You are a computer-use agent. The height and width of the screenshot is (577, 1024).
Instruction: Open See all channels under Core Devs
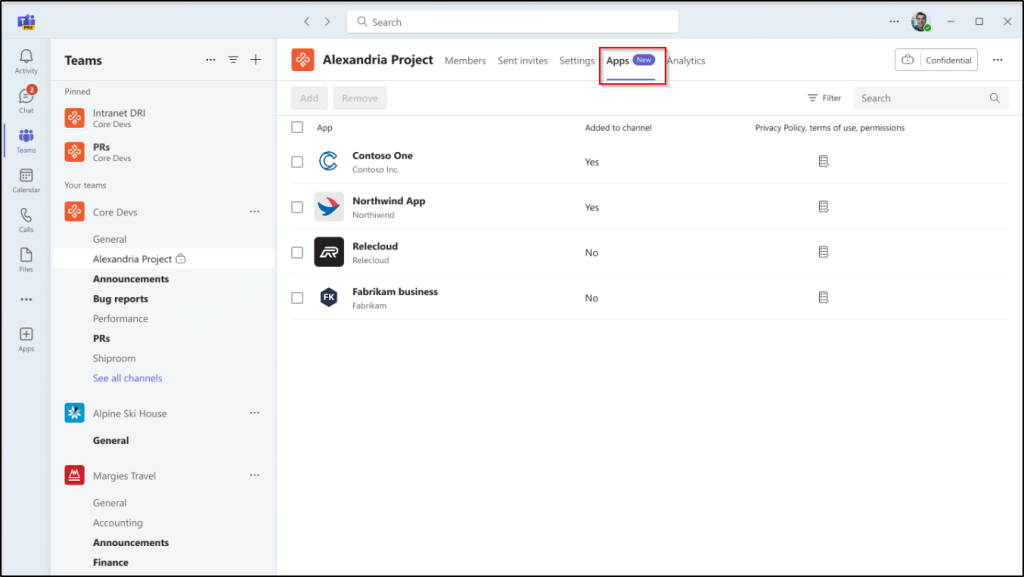127,378
